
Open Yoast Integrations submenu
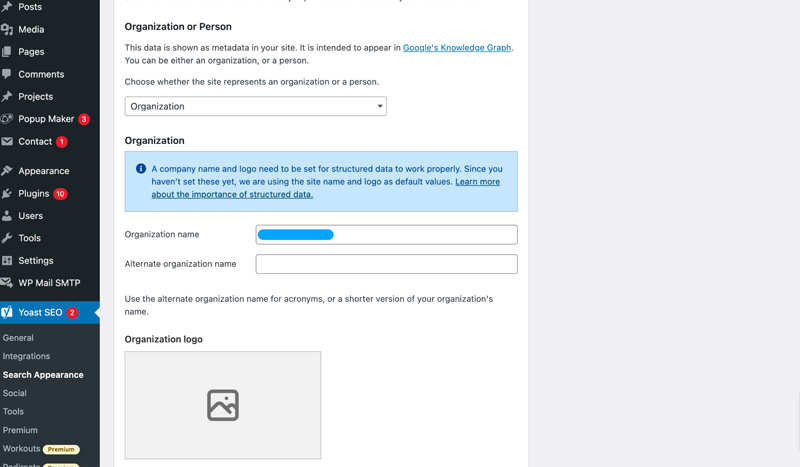(x=26, y=356)
